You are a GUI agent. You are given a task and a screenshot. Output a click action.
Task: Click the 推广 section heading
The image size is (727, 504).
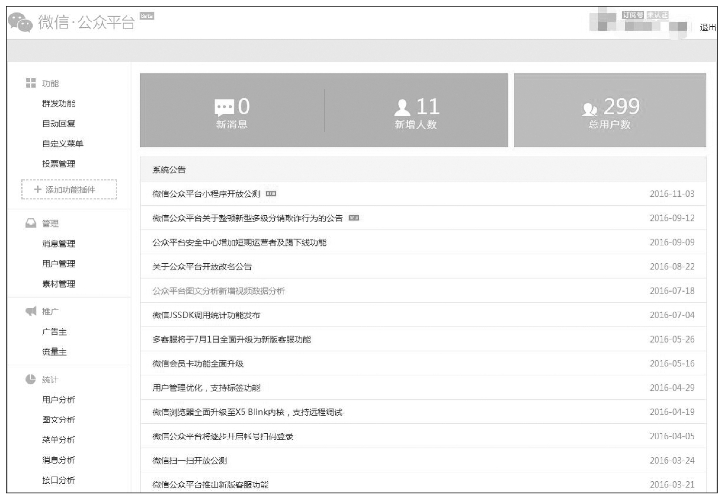click(50, 312)
